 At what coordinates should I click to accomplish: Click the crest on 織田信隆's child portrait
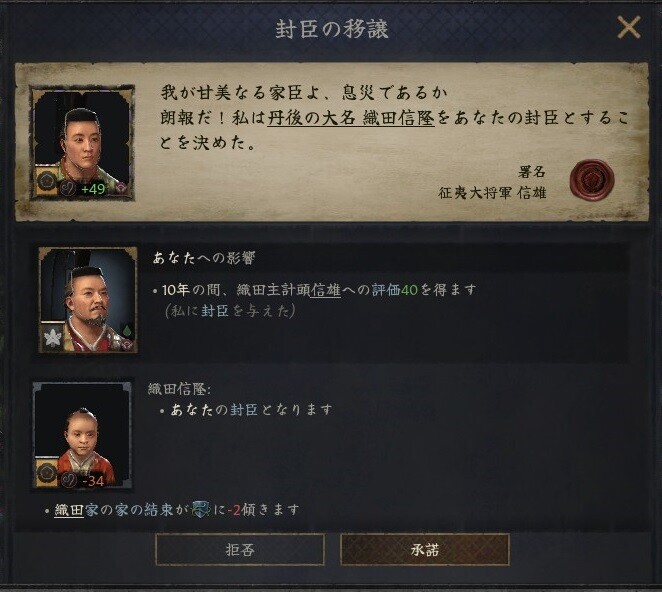46,472
